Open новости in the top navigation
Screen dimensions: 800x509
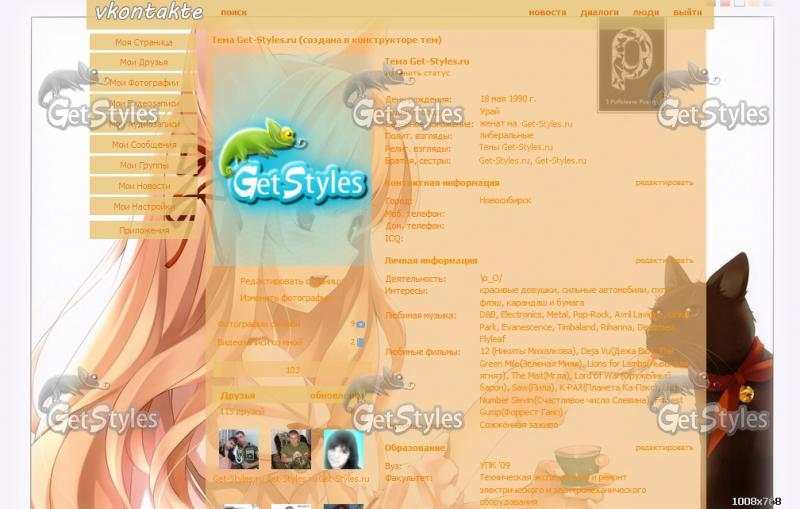[x=547, y=12]
